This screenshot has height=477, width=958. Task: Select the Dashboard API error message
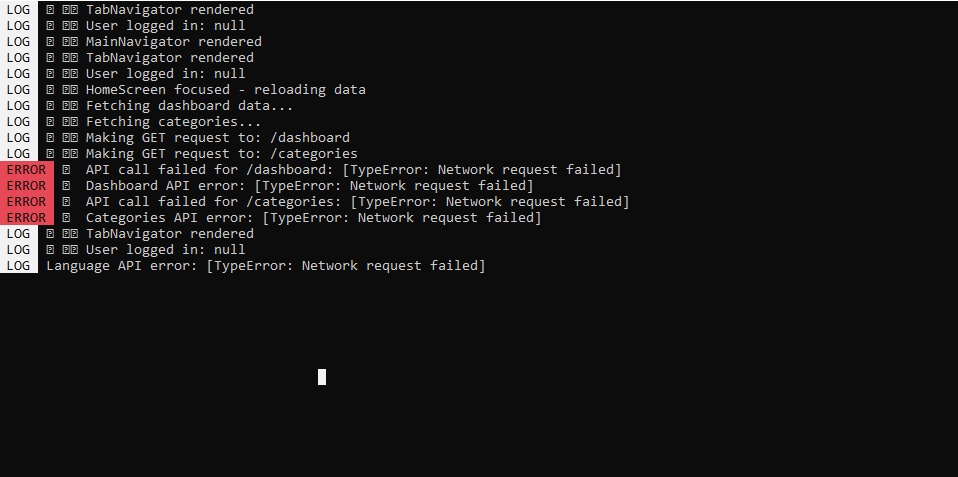tap(309, 186)
